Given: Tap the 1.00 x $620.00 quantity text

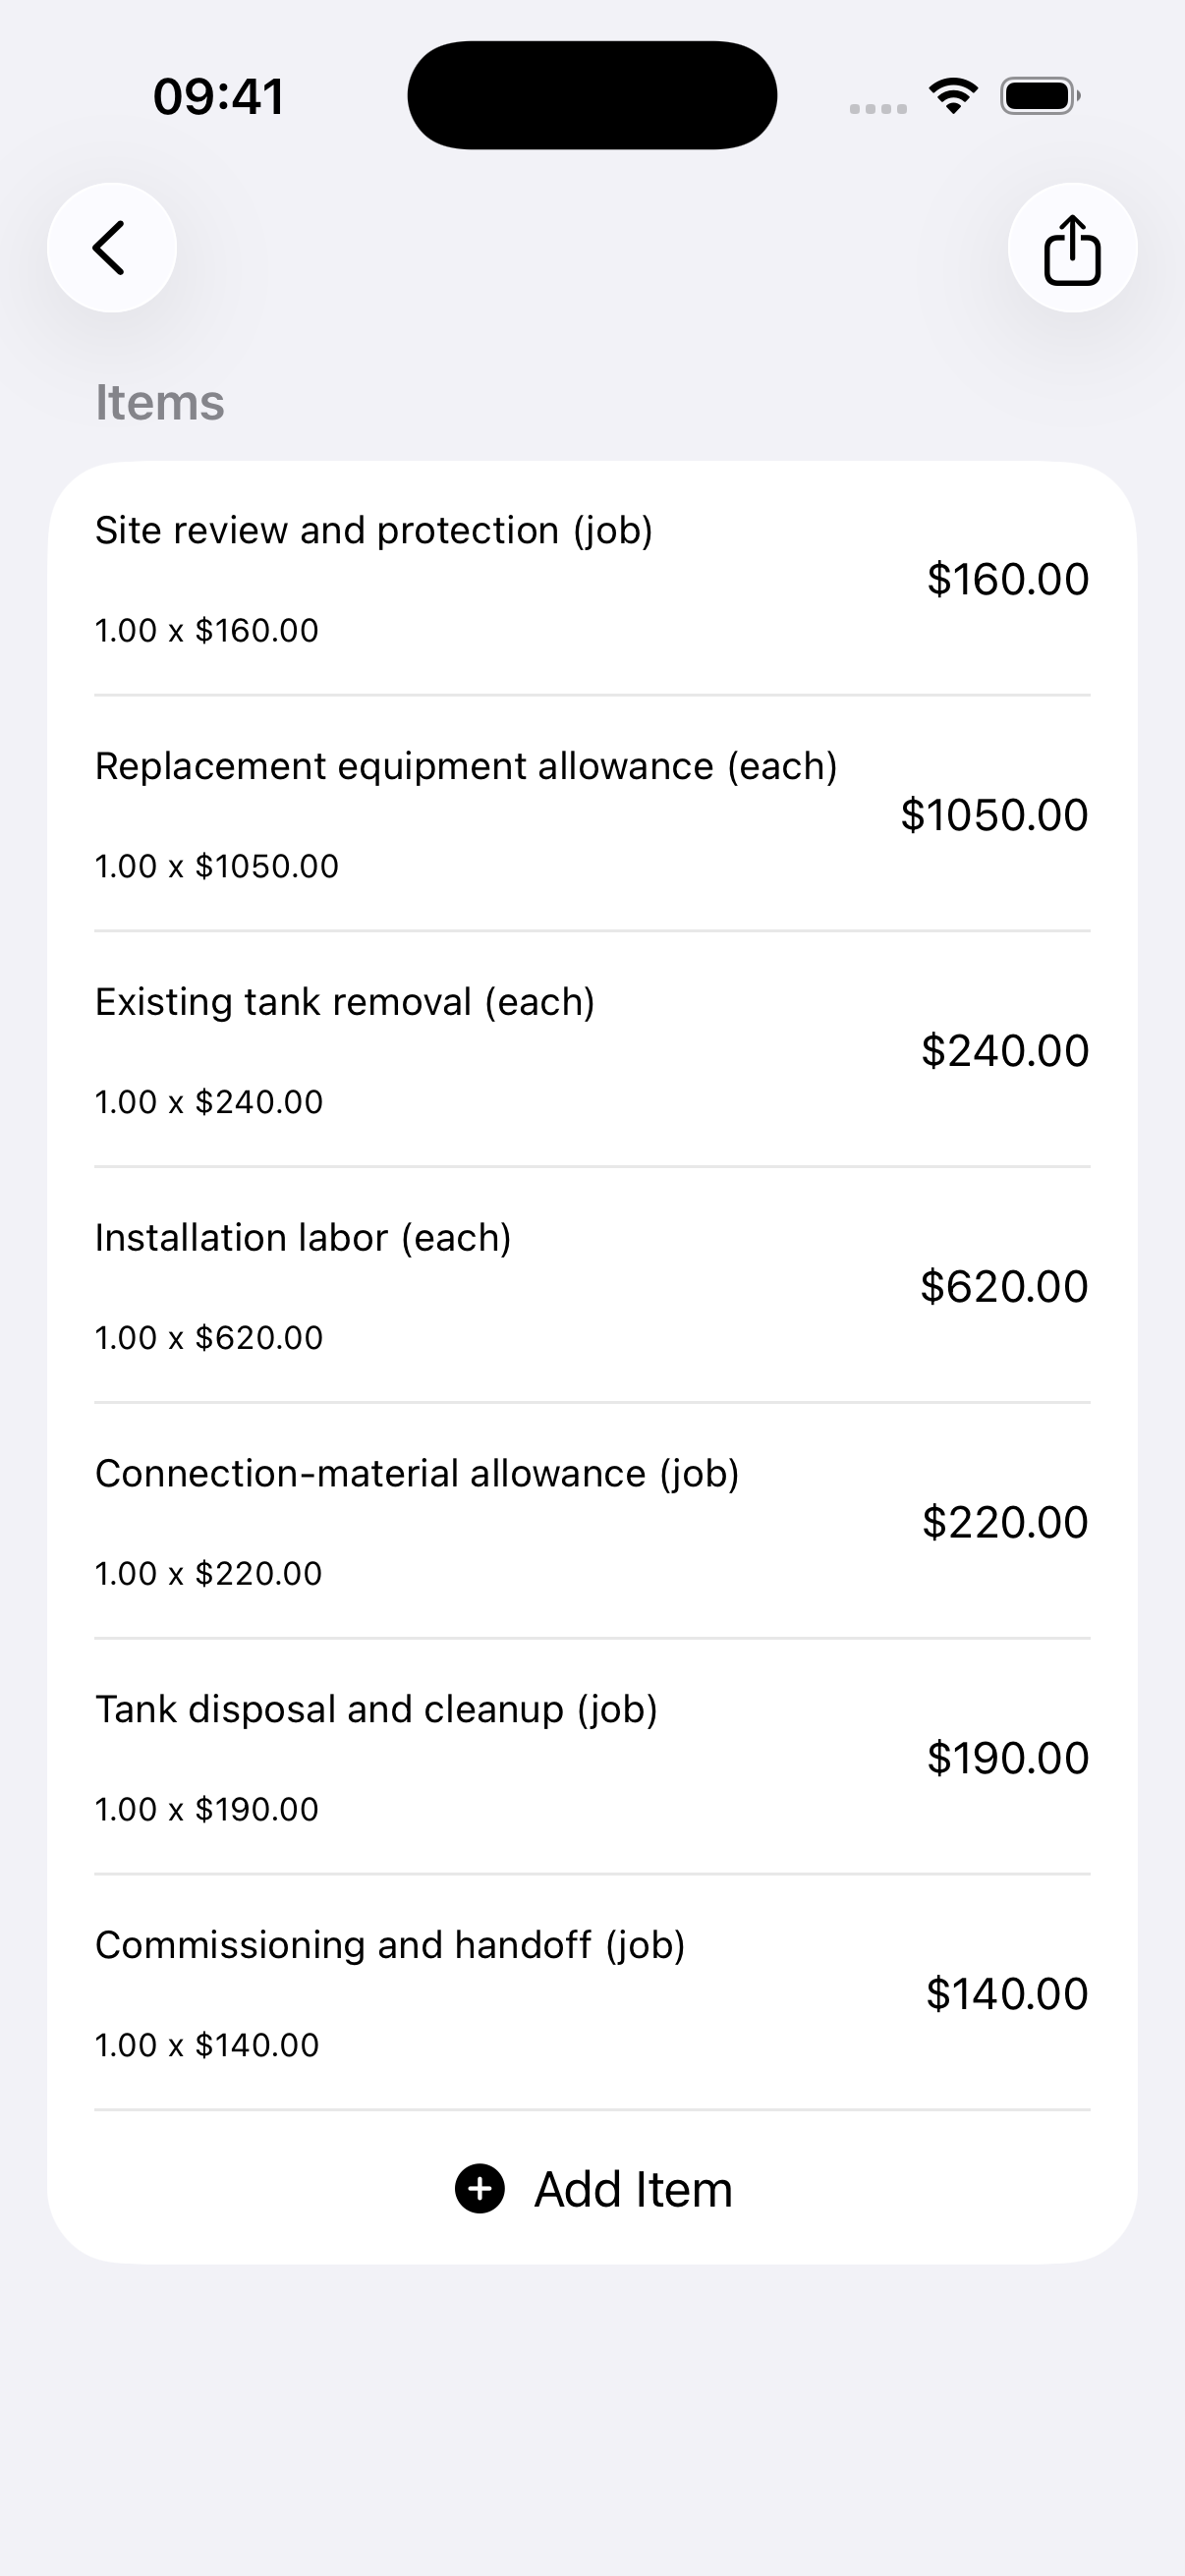Looking at the screenshot, I should pyautogui.click(x=209, y=1338).
